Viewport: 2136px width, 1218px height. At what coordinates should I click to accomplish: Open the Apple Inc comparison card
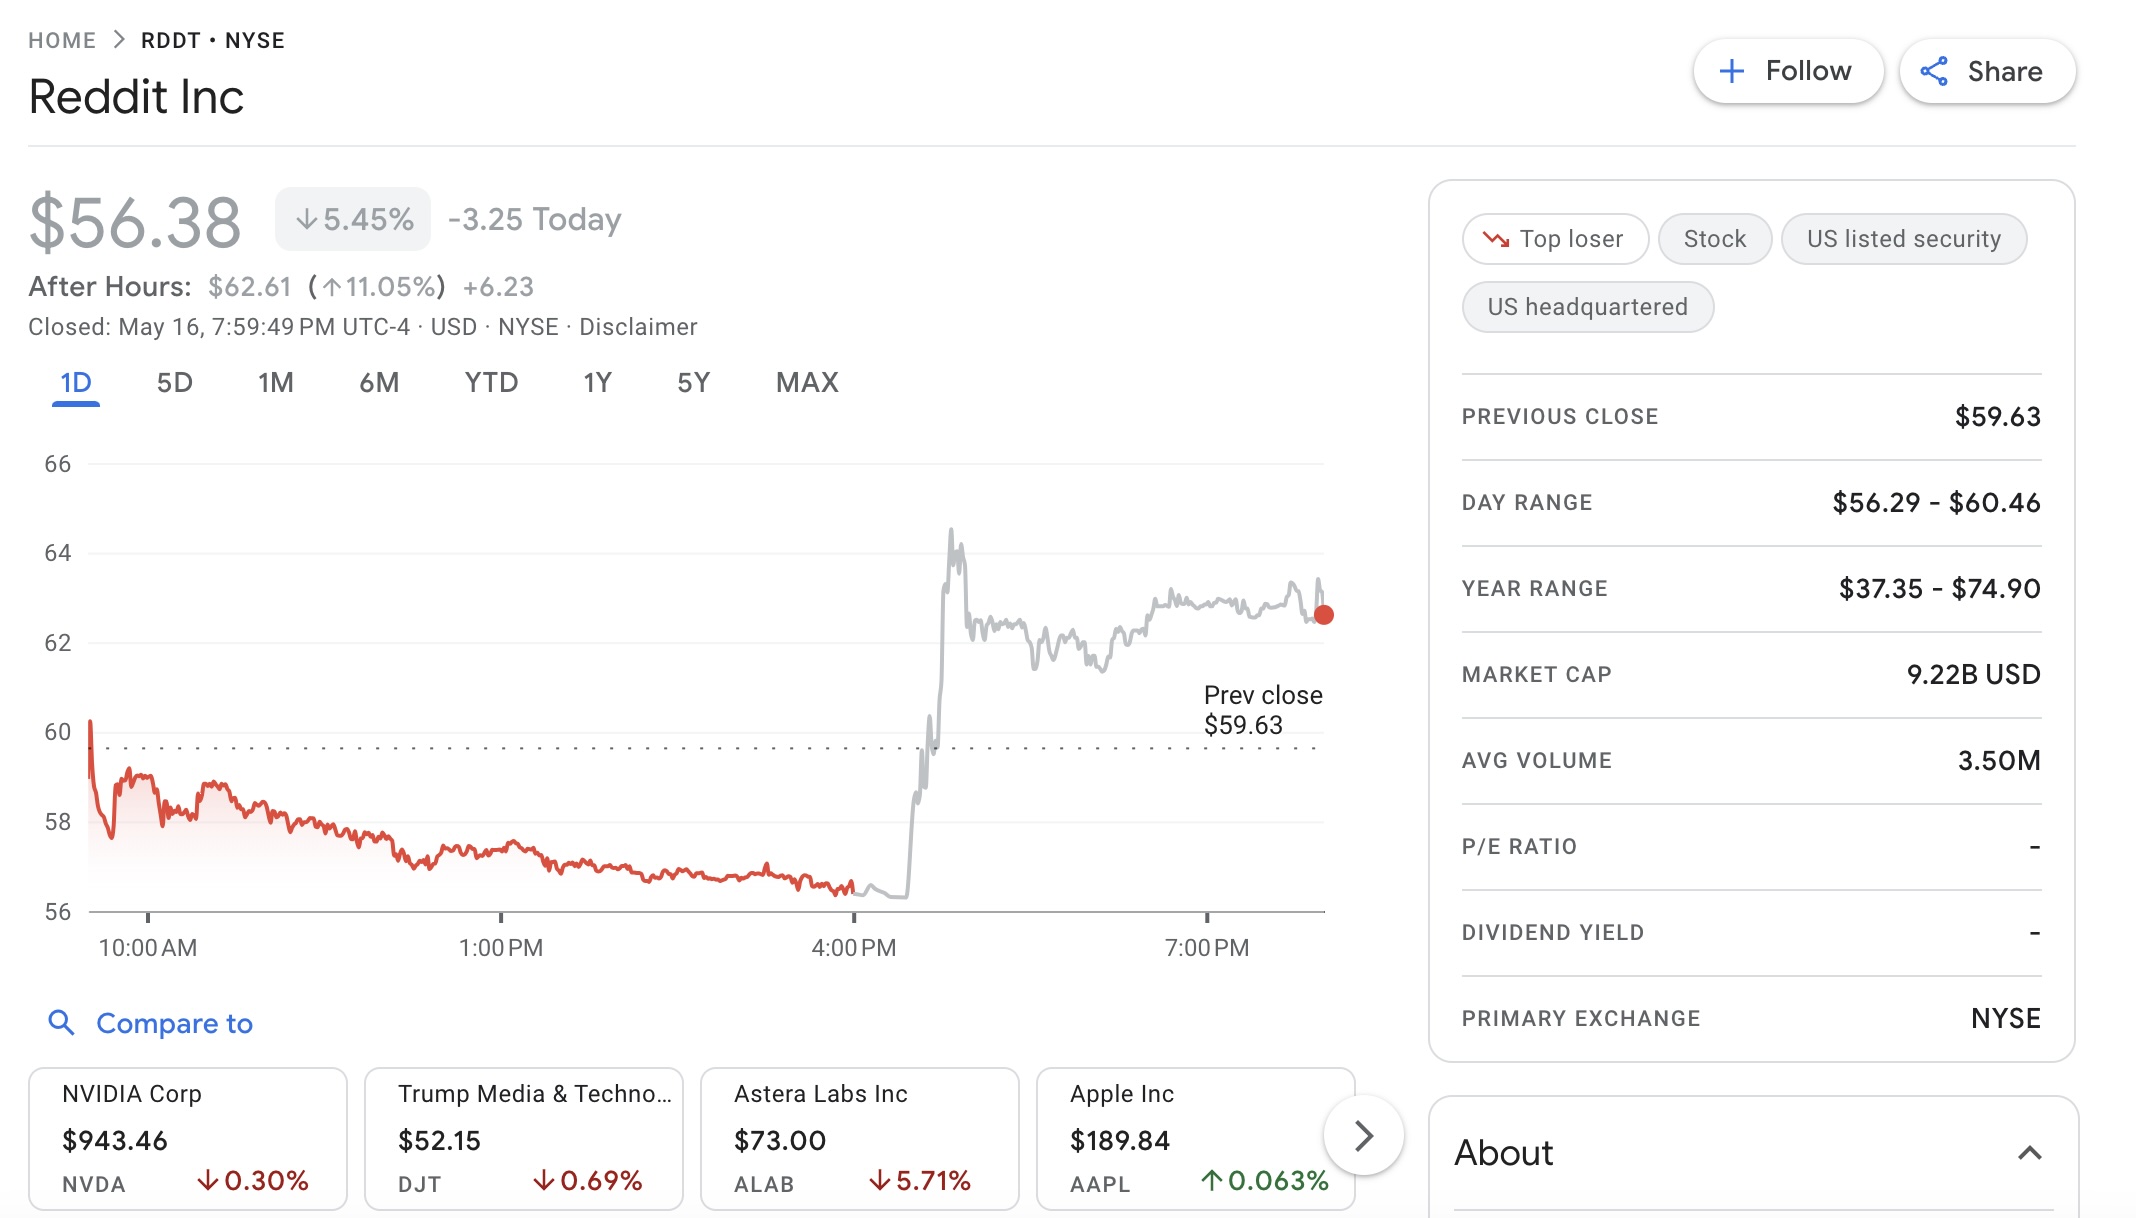pyautogui.click(x=1196, y=1138)
